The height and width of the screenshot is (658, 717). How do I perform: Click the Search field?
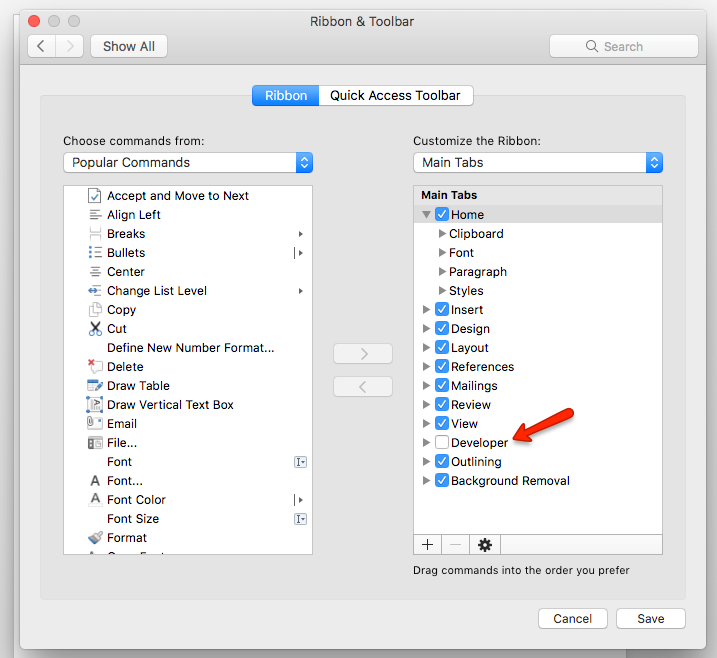click(623, 46)
